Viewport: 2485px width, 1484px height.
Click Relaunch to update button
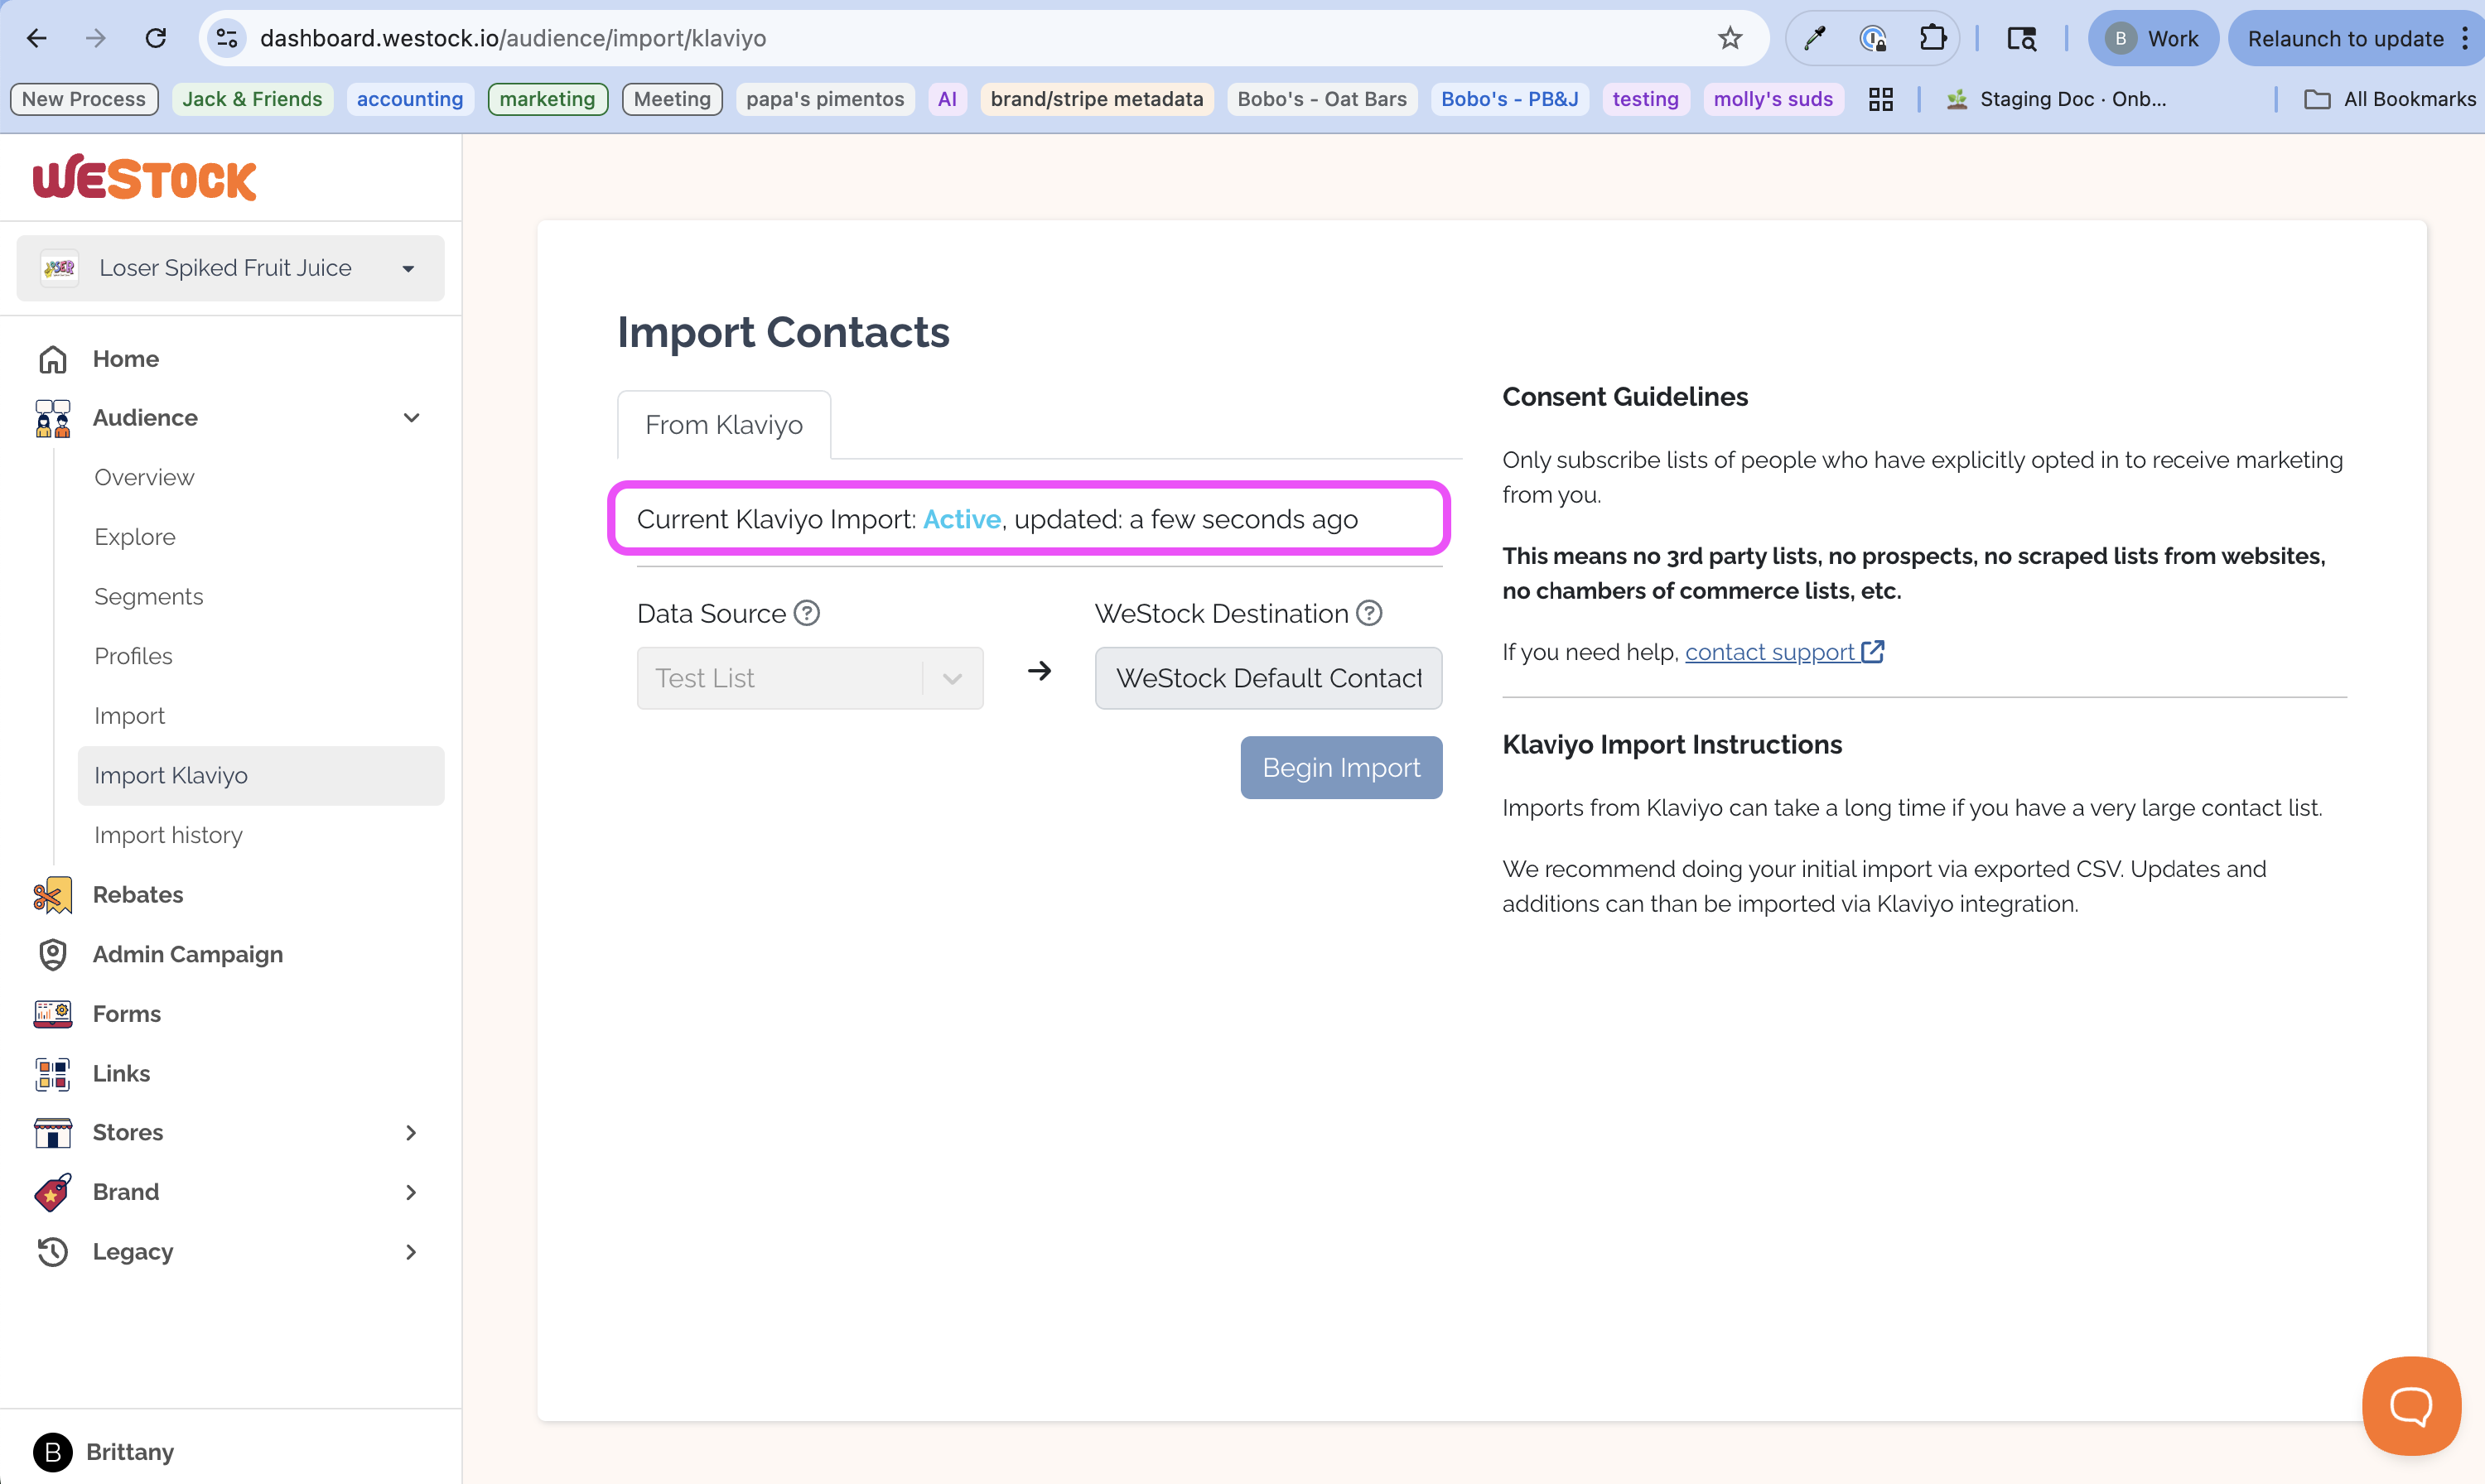coord(2345,38)
